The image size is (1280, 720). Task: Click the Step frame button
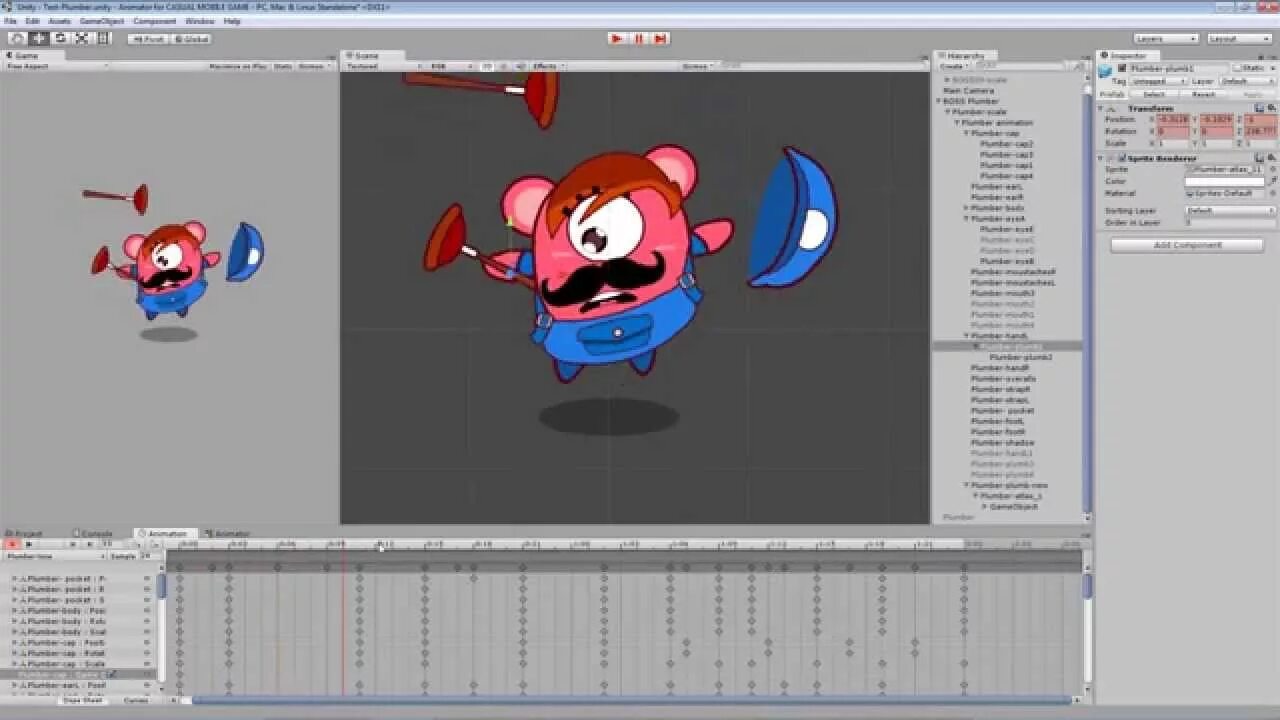[x=660, y=38]
